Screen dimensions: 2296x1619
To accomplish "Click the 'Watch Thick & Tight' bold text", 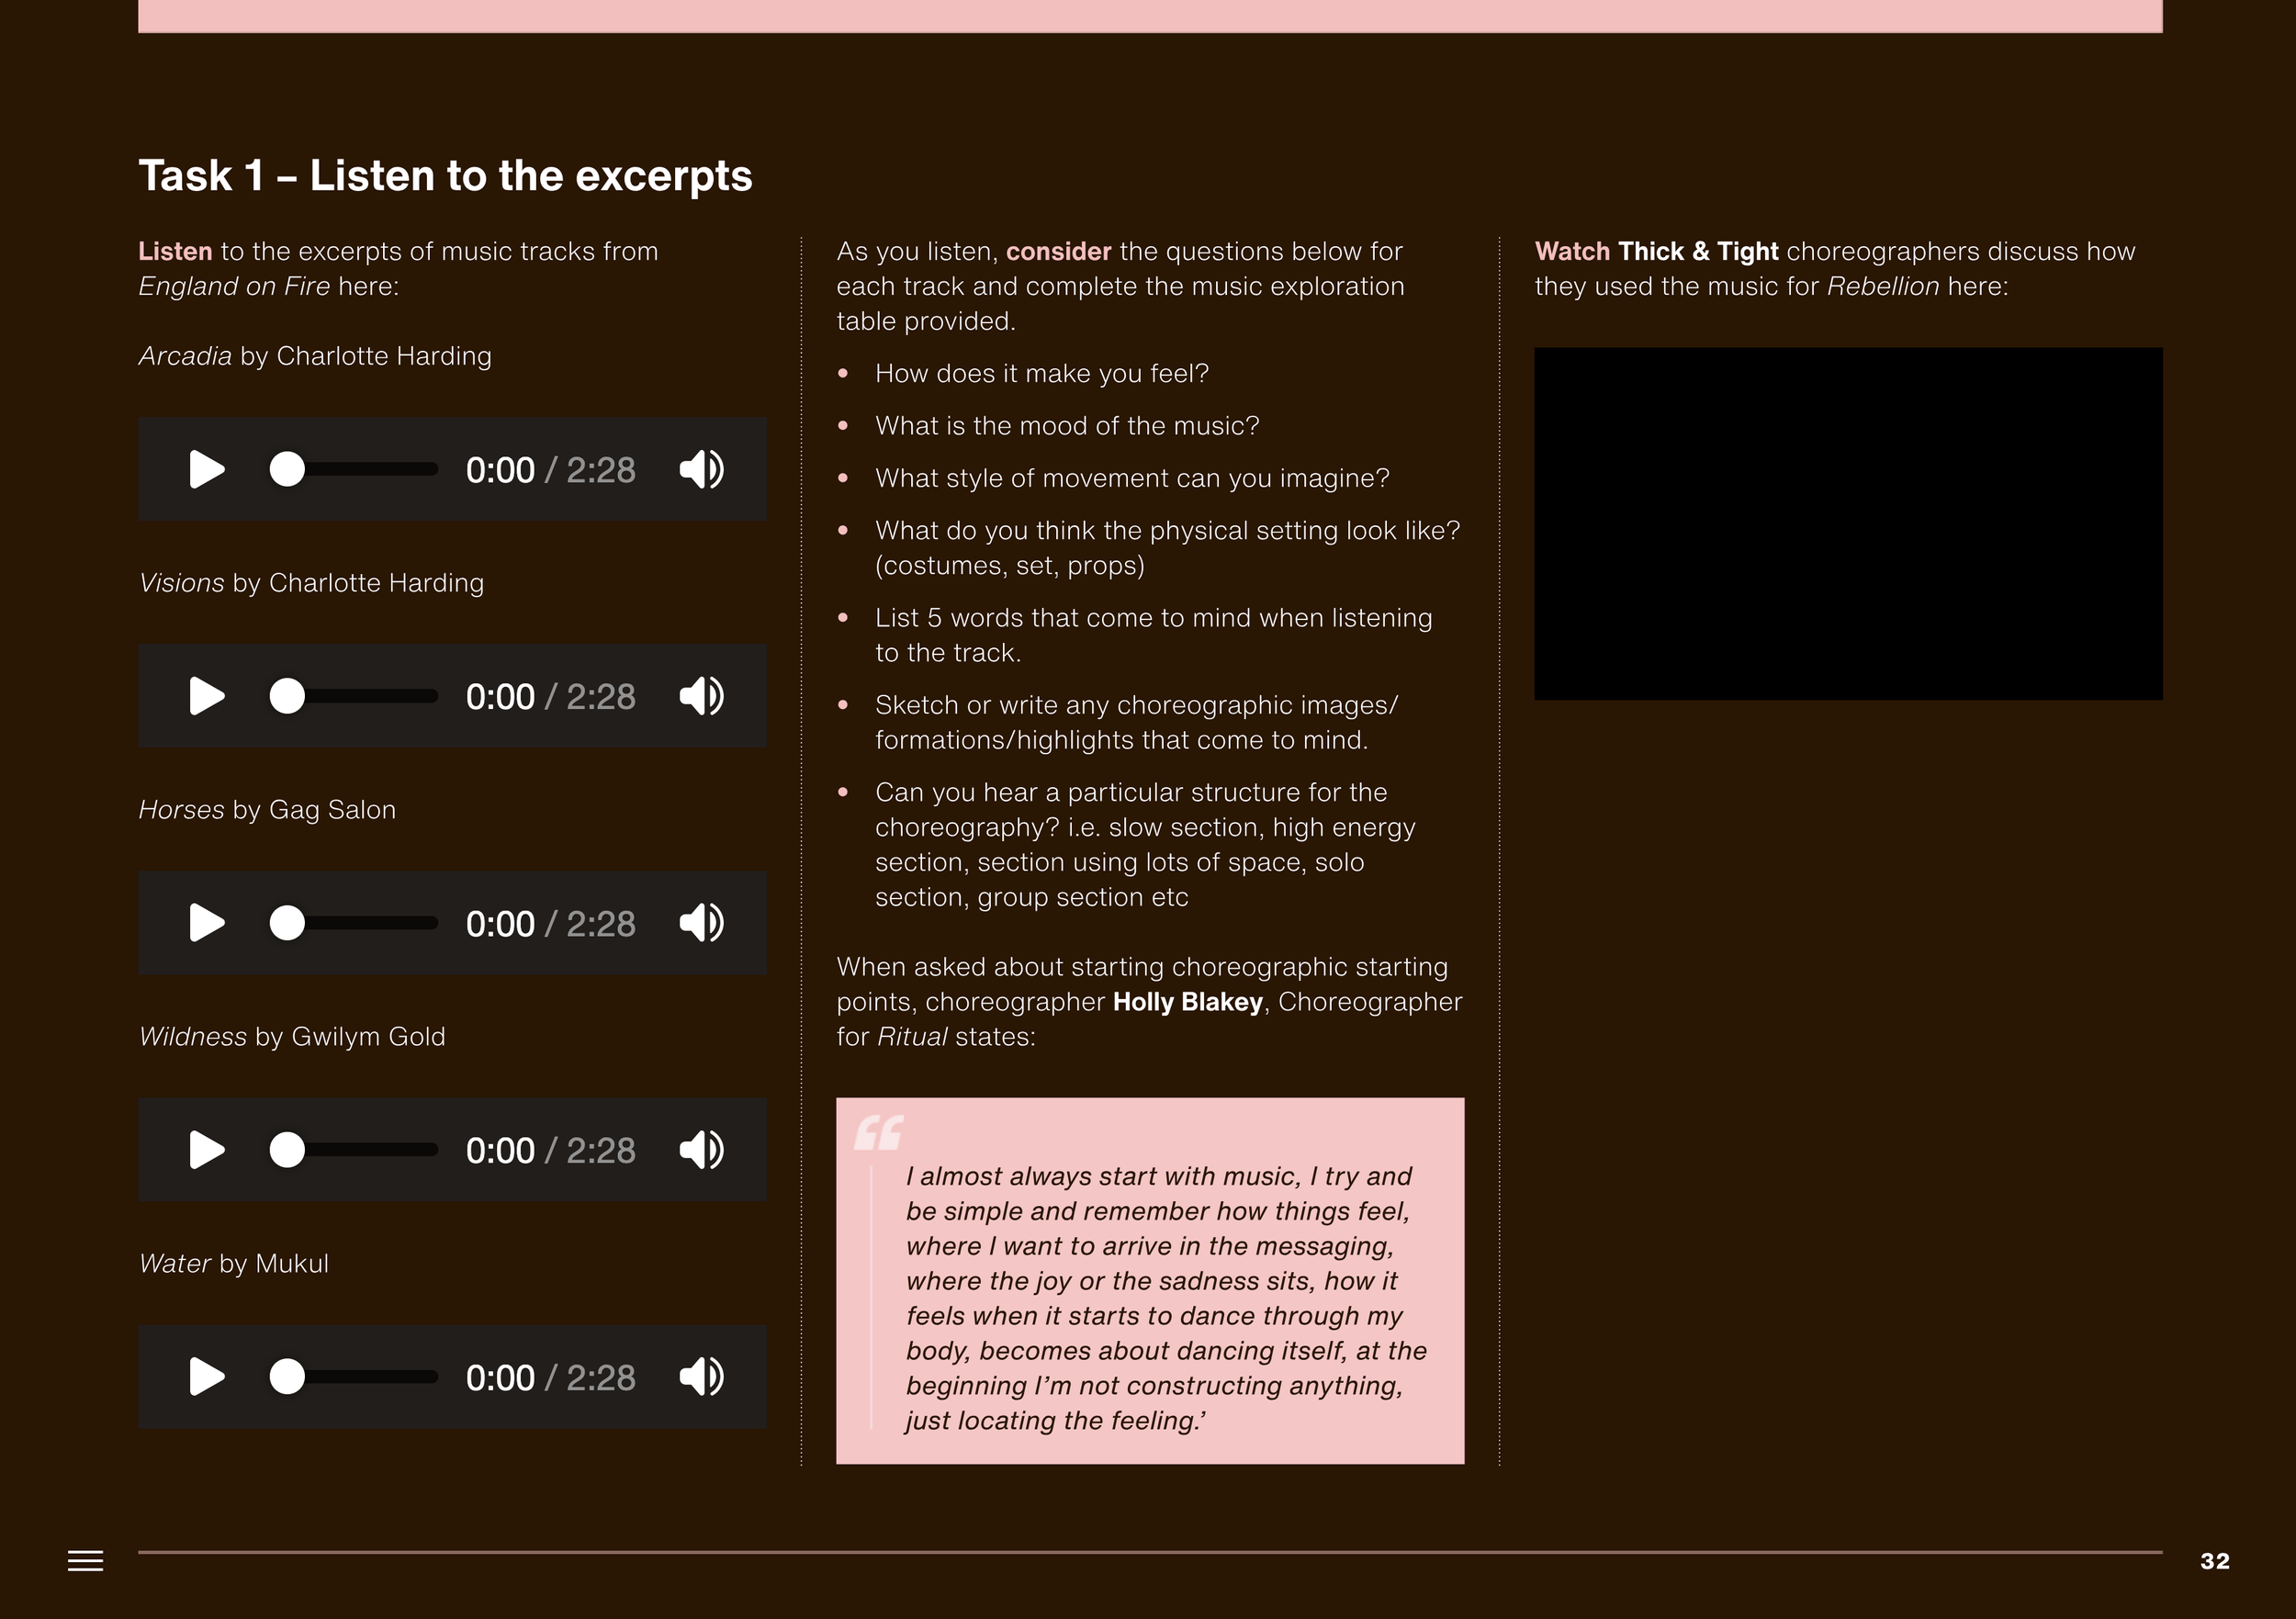I will point(1656,251).
